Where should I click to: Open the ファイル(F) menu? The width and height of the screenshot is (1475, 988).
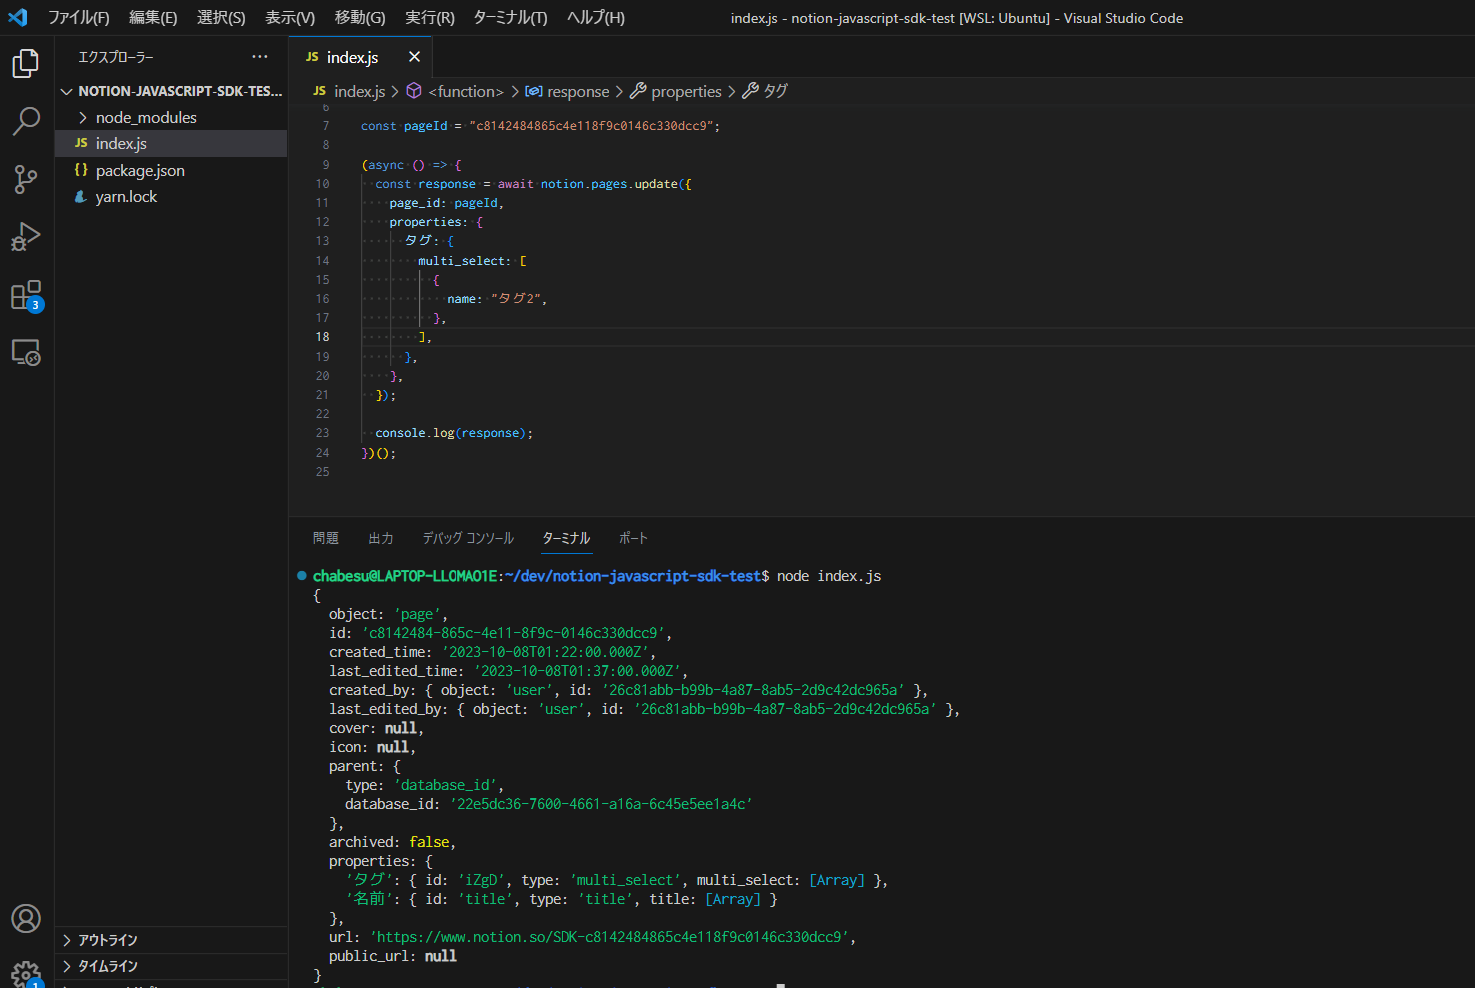click(x=79, y=17)
